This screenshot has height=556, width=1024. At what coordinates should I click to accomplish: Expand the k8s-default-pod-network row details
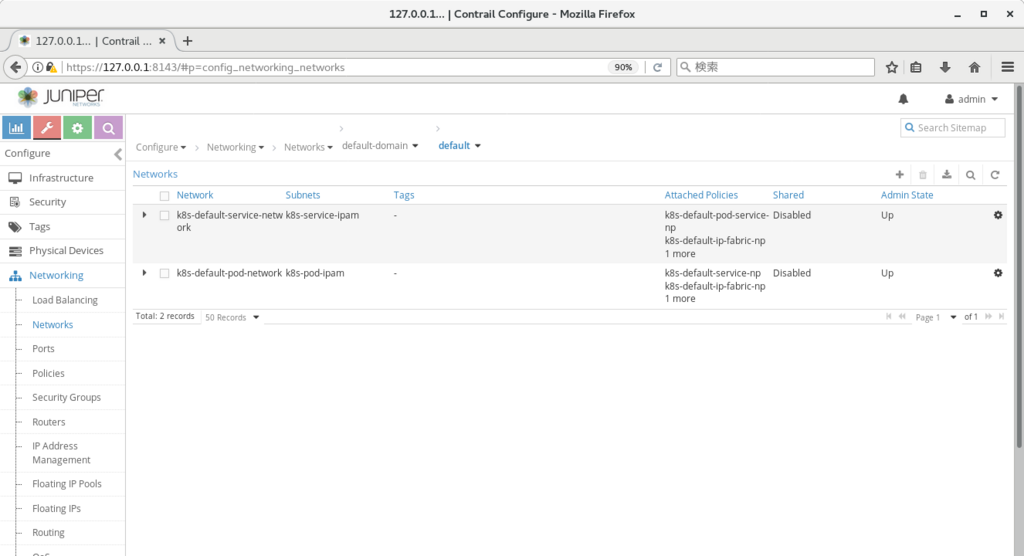coord(144,273)
